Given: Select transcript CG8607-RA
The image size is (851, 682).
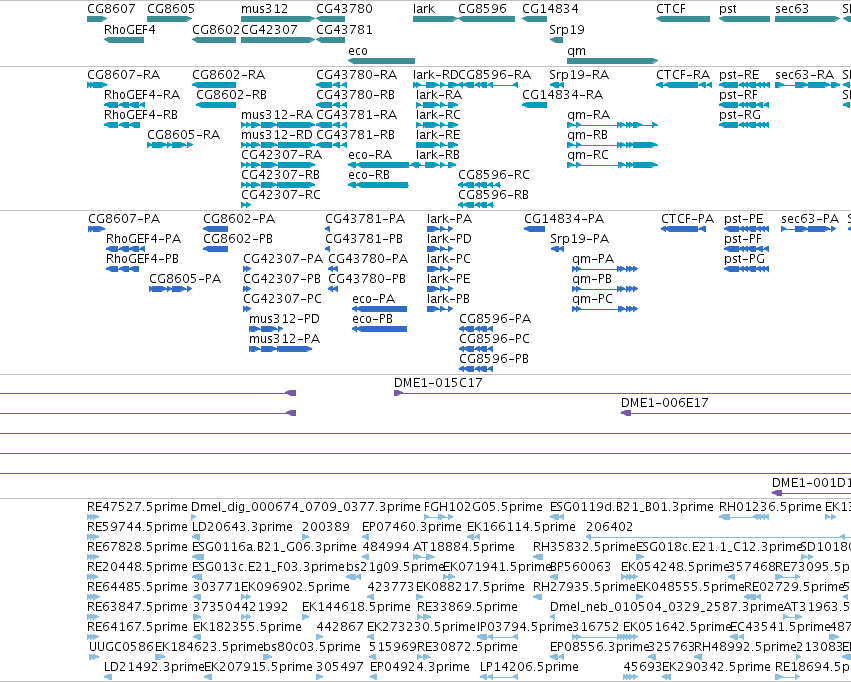Looking at the screenshot, I should 97,85.
